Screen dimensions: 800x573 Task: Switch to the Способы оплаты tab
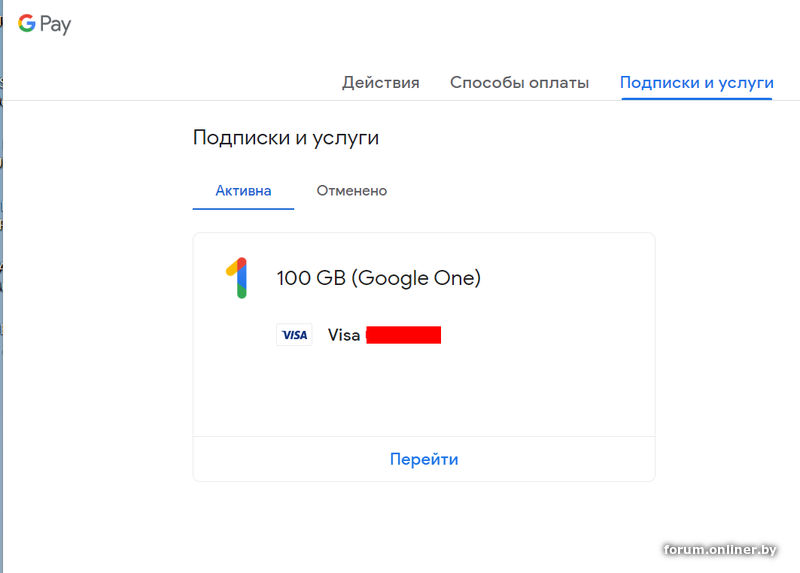[519, 83]
